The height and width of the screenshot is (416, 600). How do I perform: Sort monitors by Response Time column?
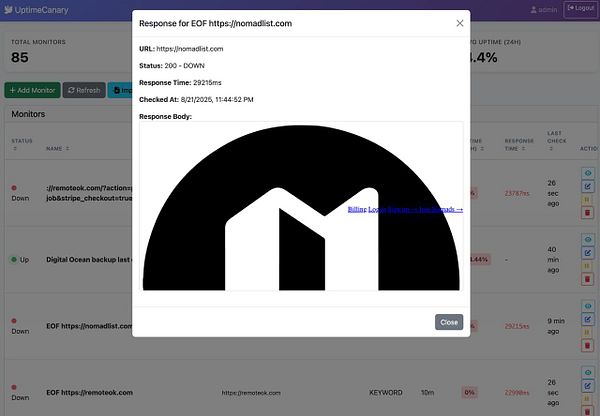[518, 145]
